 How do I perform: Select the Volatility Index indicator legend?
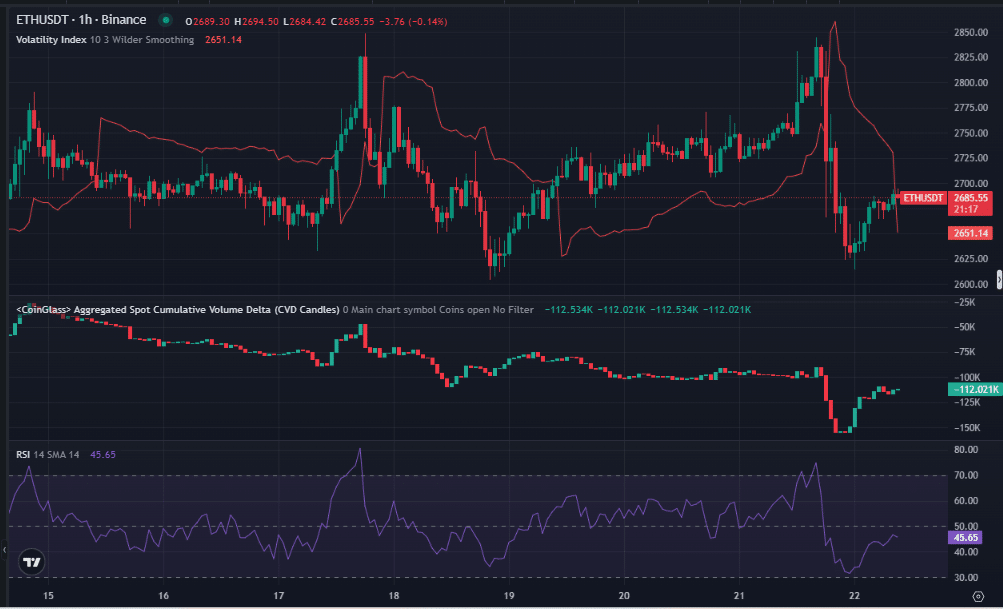pos(58,40)
